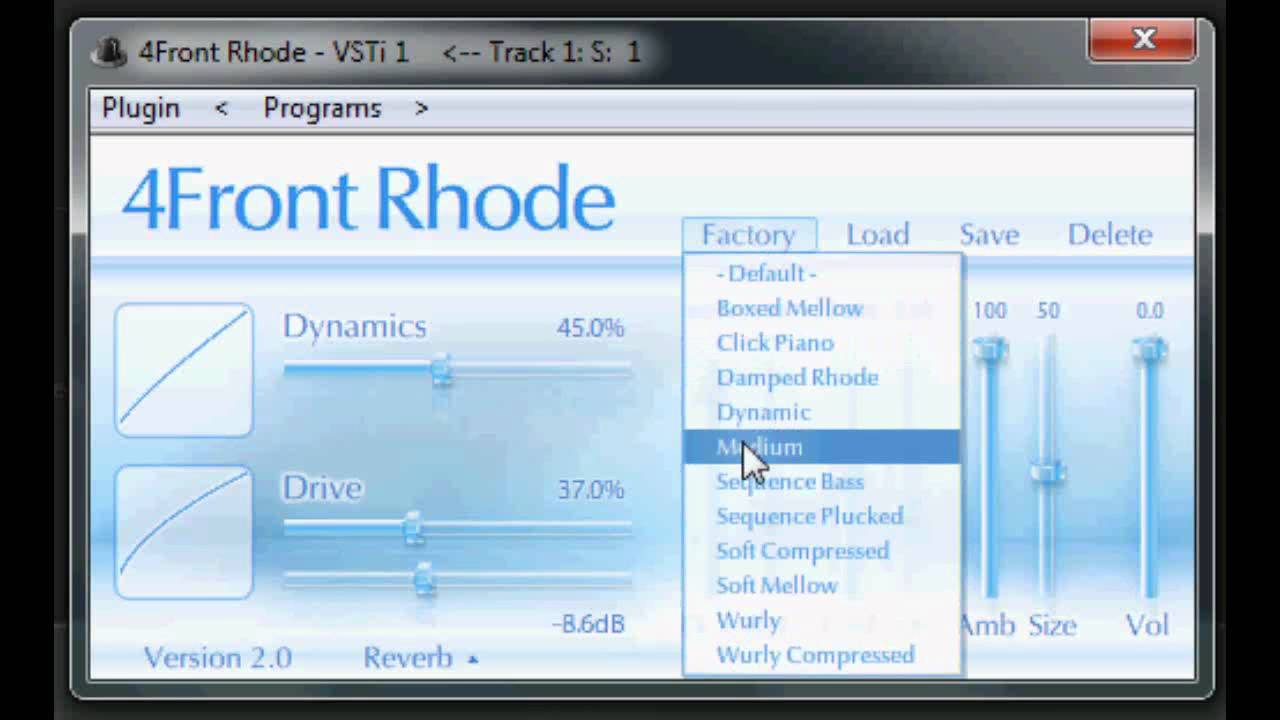This screenshot has width=1280, height=720.
Task: Click the slider handle below Drive
Action: coord(424,578)
